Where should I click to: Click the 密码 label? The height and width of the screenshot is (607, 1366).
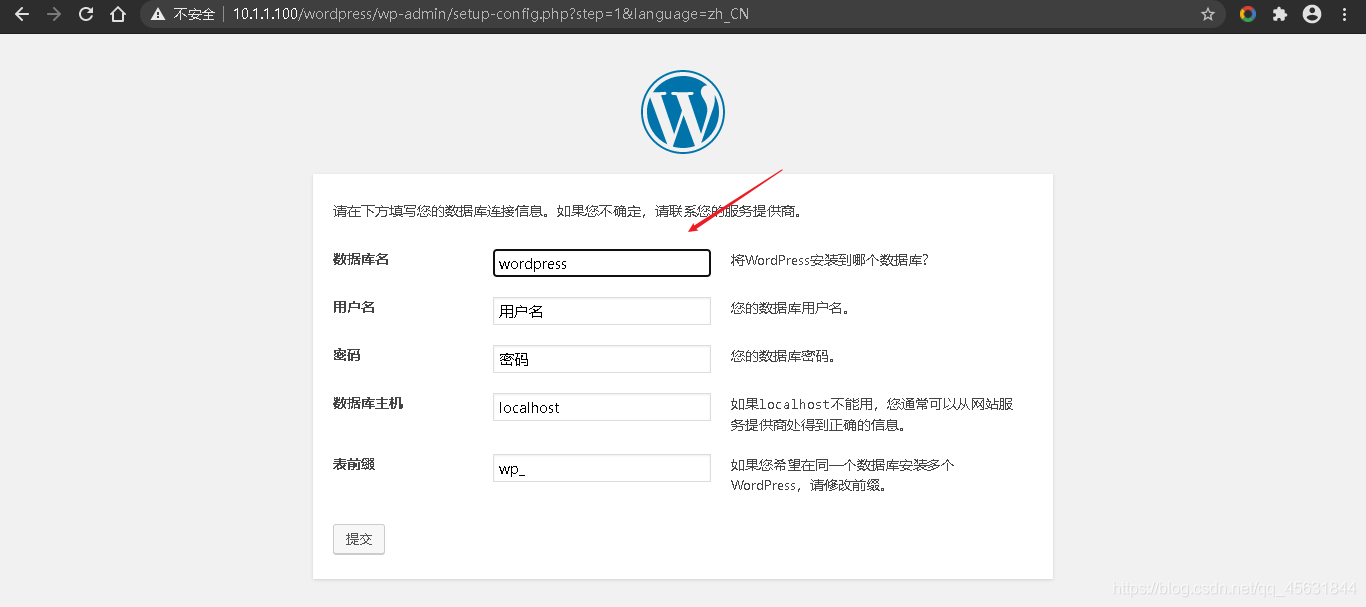point(347,355)
